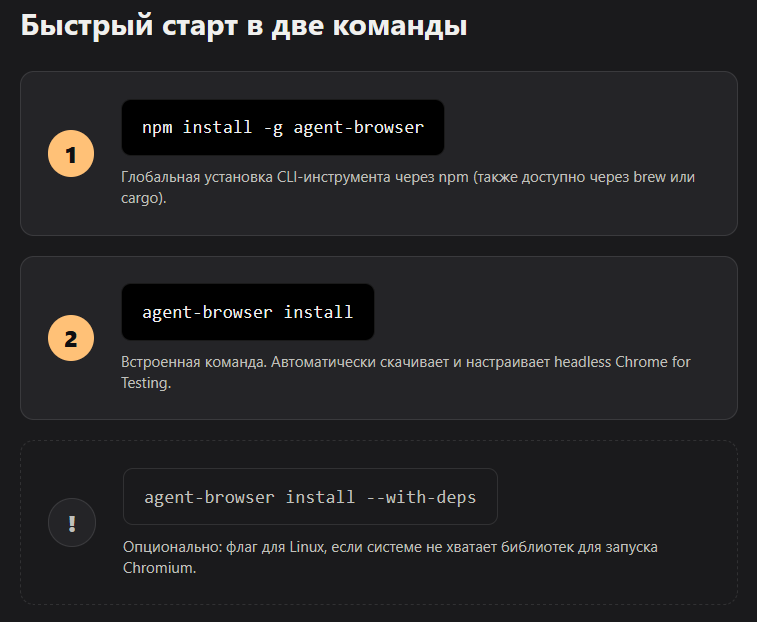Select the 'agent-browser install --with-deps' code block
Screen dimensions: 757x622
coord(310,496)
